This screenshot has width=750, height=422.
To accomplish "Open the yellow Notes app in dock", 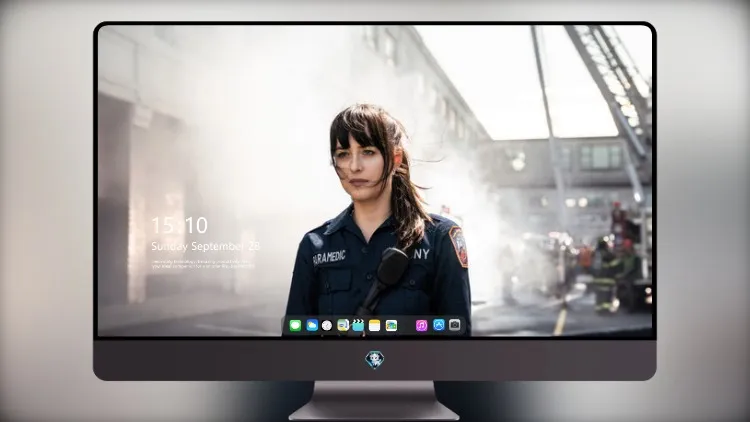I will click(375, 326).
